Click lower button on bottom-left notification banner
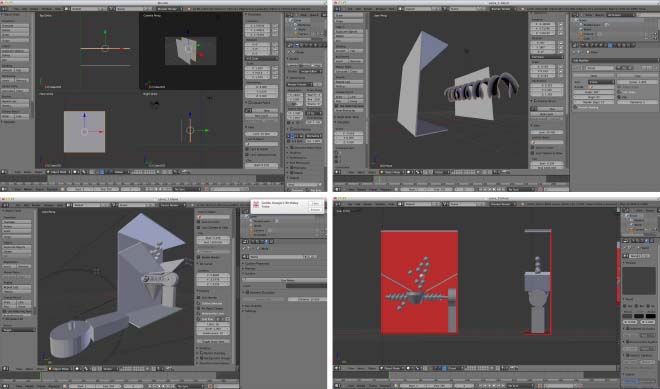The image size is (660, 389). click(315, 209)
